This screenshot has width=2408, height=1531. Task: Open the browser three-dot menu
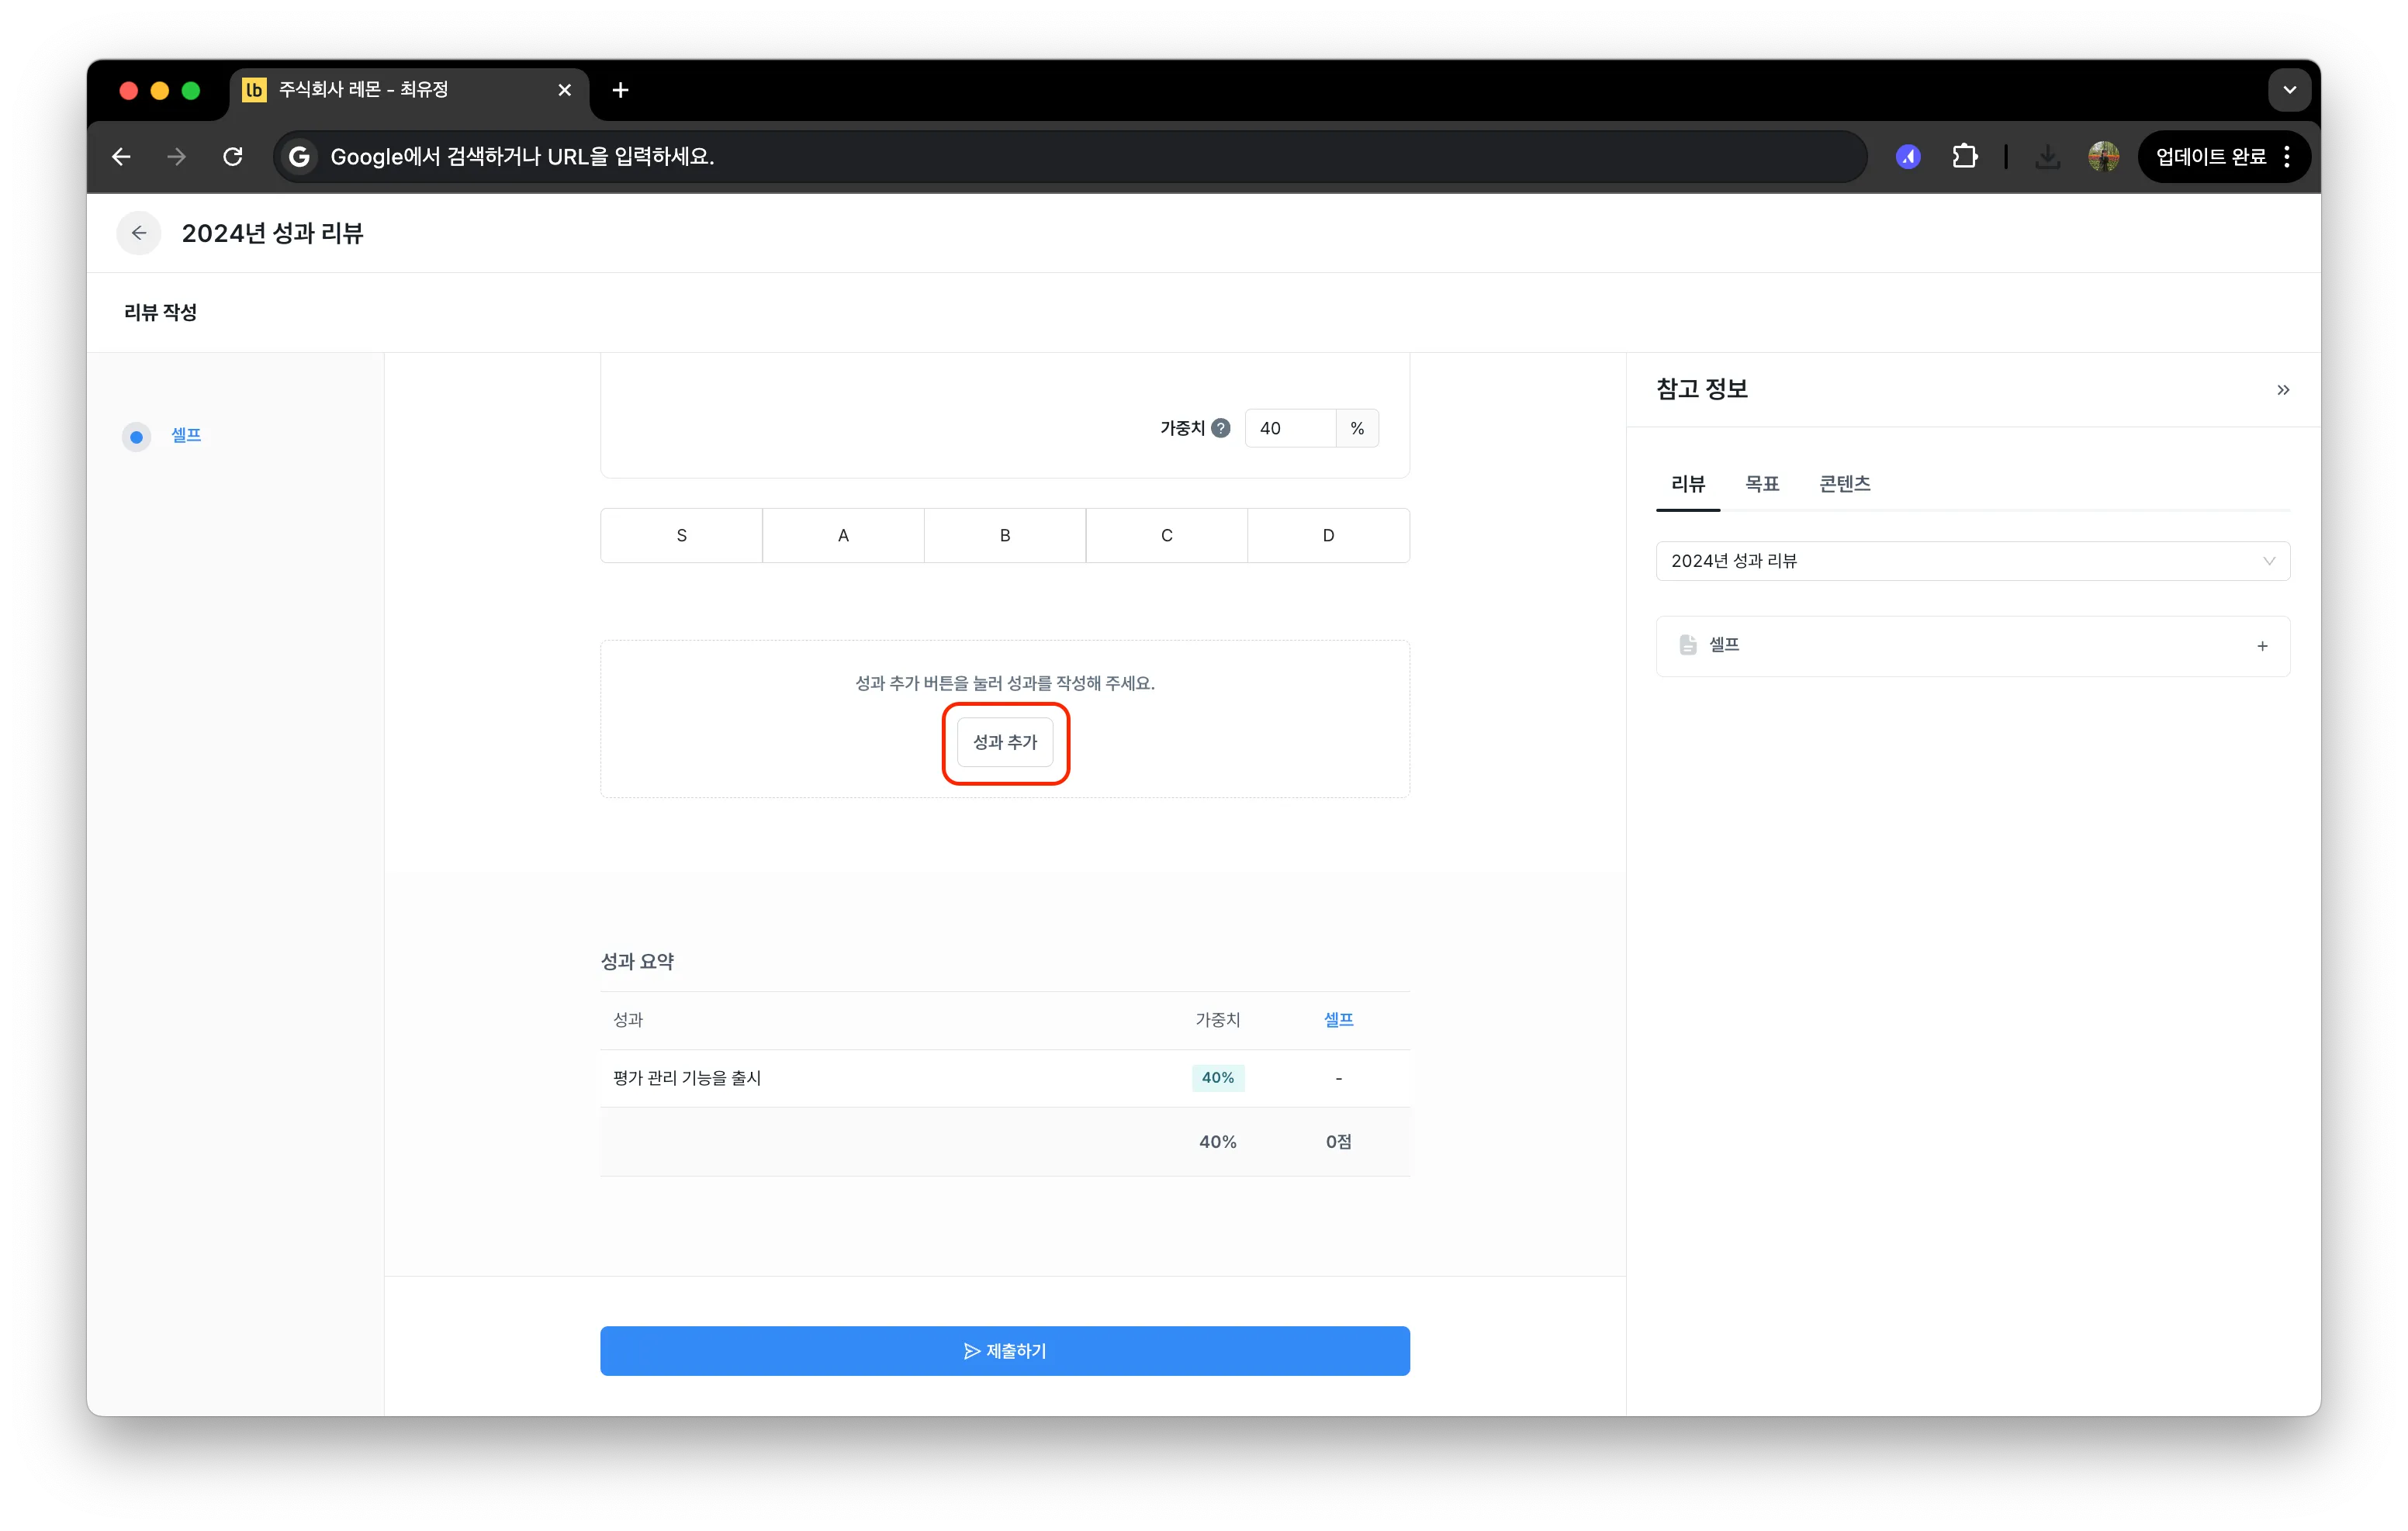(2288, 157)
